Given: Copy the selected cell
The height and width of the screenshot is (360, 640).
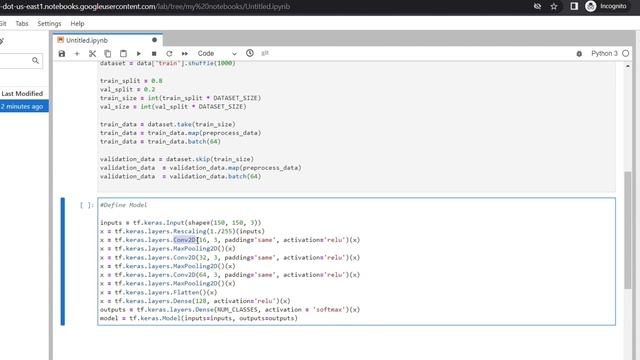Looking at the screenshot, I should [x=108, y=53].
